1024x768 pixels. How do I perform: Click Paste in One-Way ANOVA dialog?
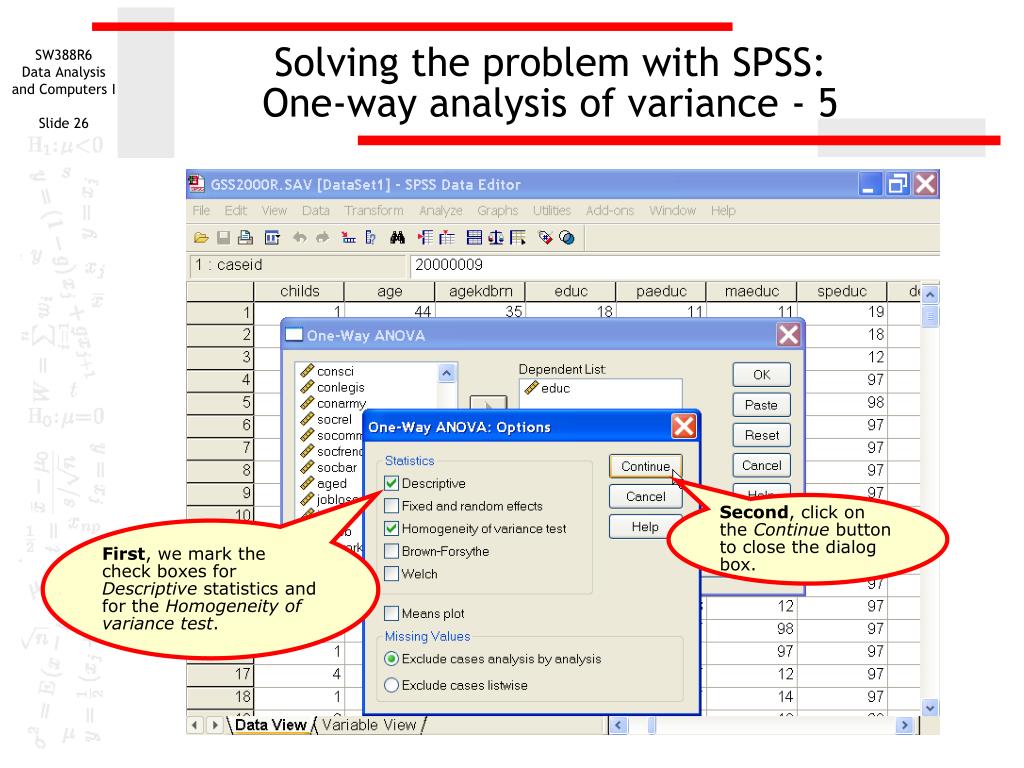coord(761,405)
